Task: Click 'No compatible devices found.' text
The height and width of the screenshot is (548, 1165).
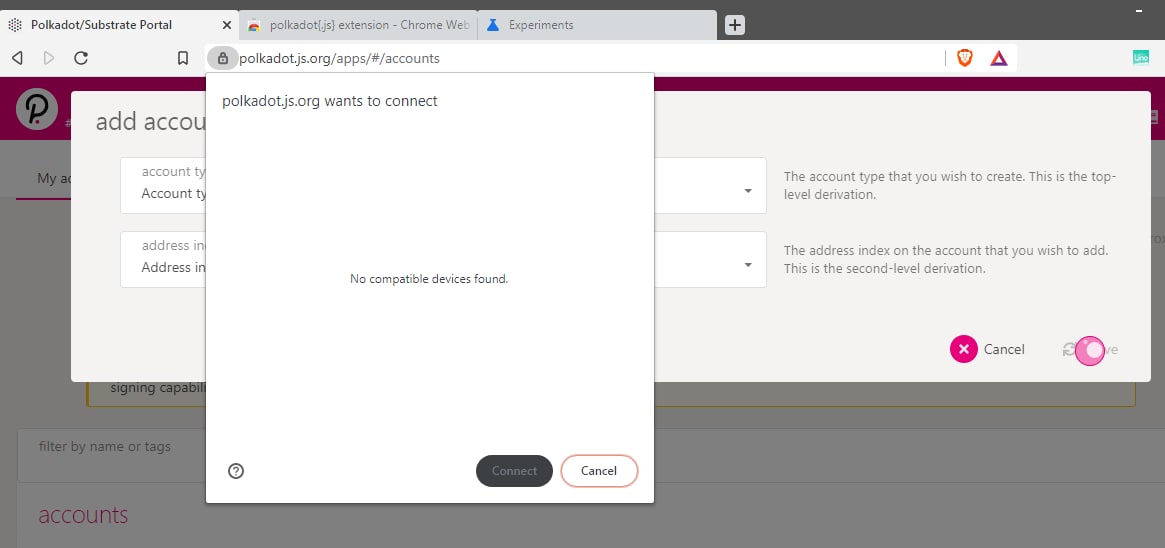Action: [429, 280]
